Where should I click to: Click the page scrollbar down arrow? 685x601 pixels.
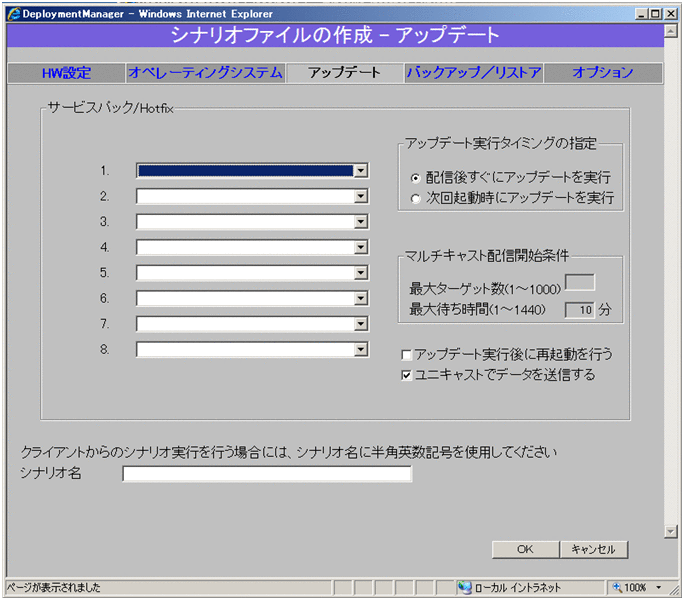[671, 532]
